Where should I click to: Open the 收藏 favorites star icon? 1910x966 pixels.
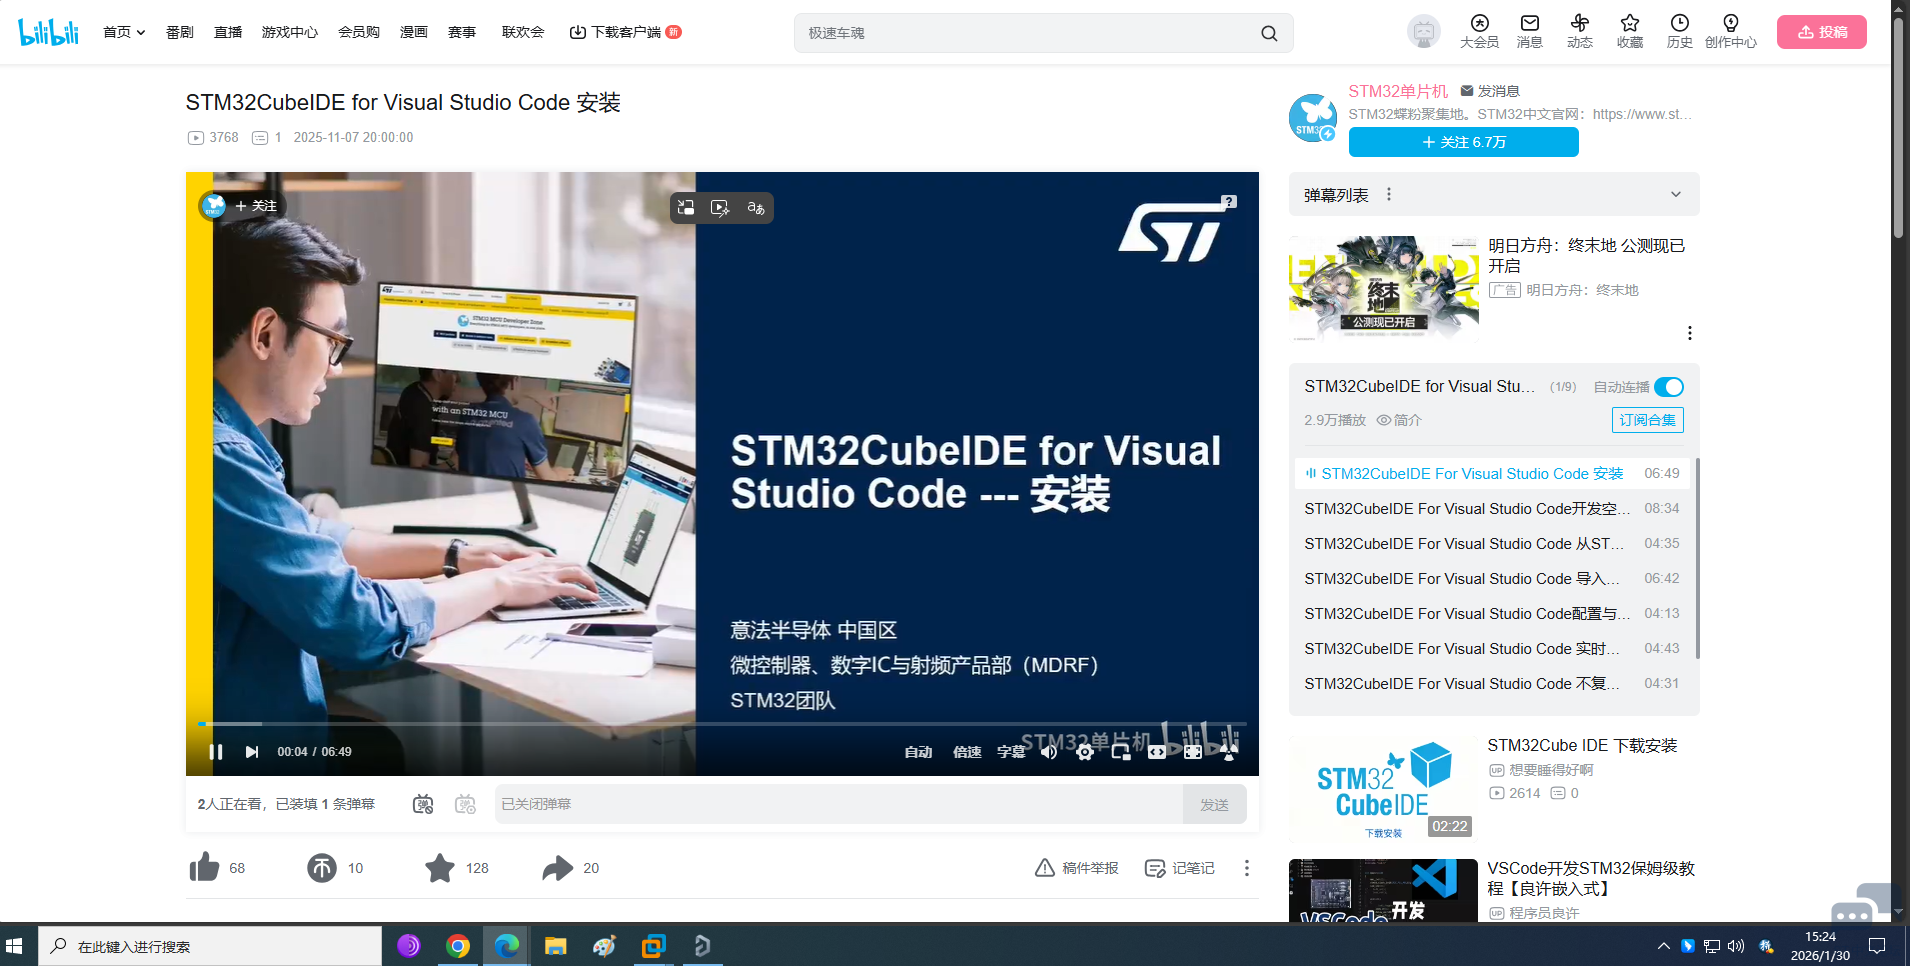(1629, 23)
